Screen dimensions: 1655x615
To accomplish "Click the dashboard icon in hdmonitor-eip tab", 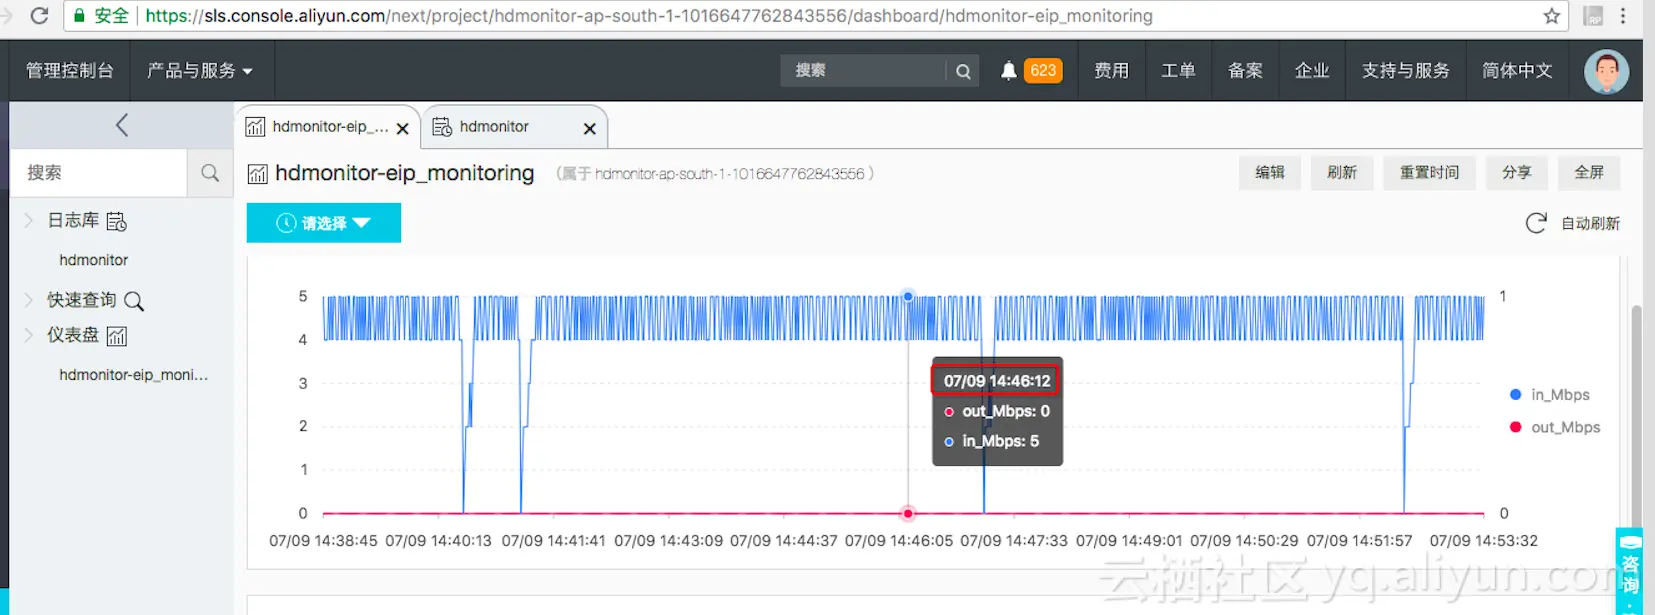I will pos(255,127).
